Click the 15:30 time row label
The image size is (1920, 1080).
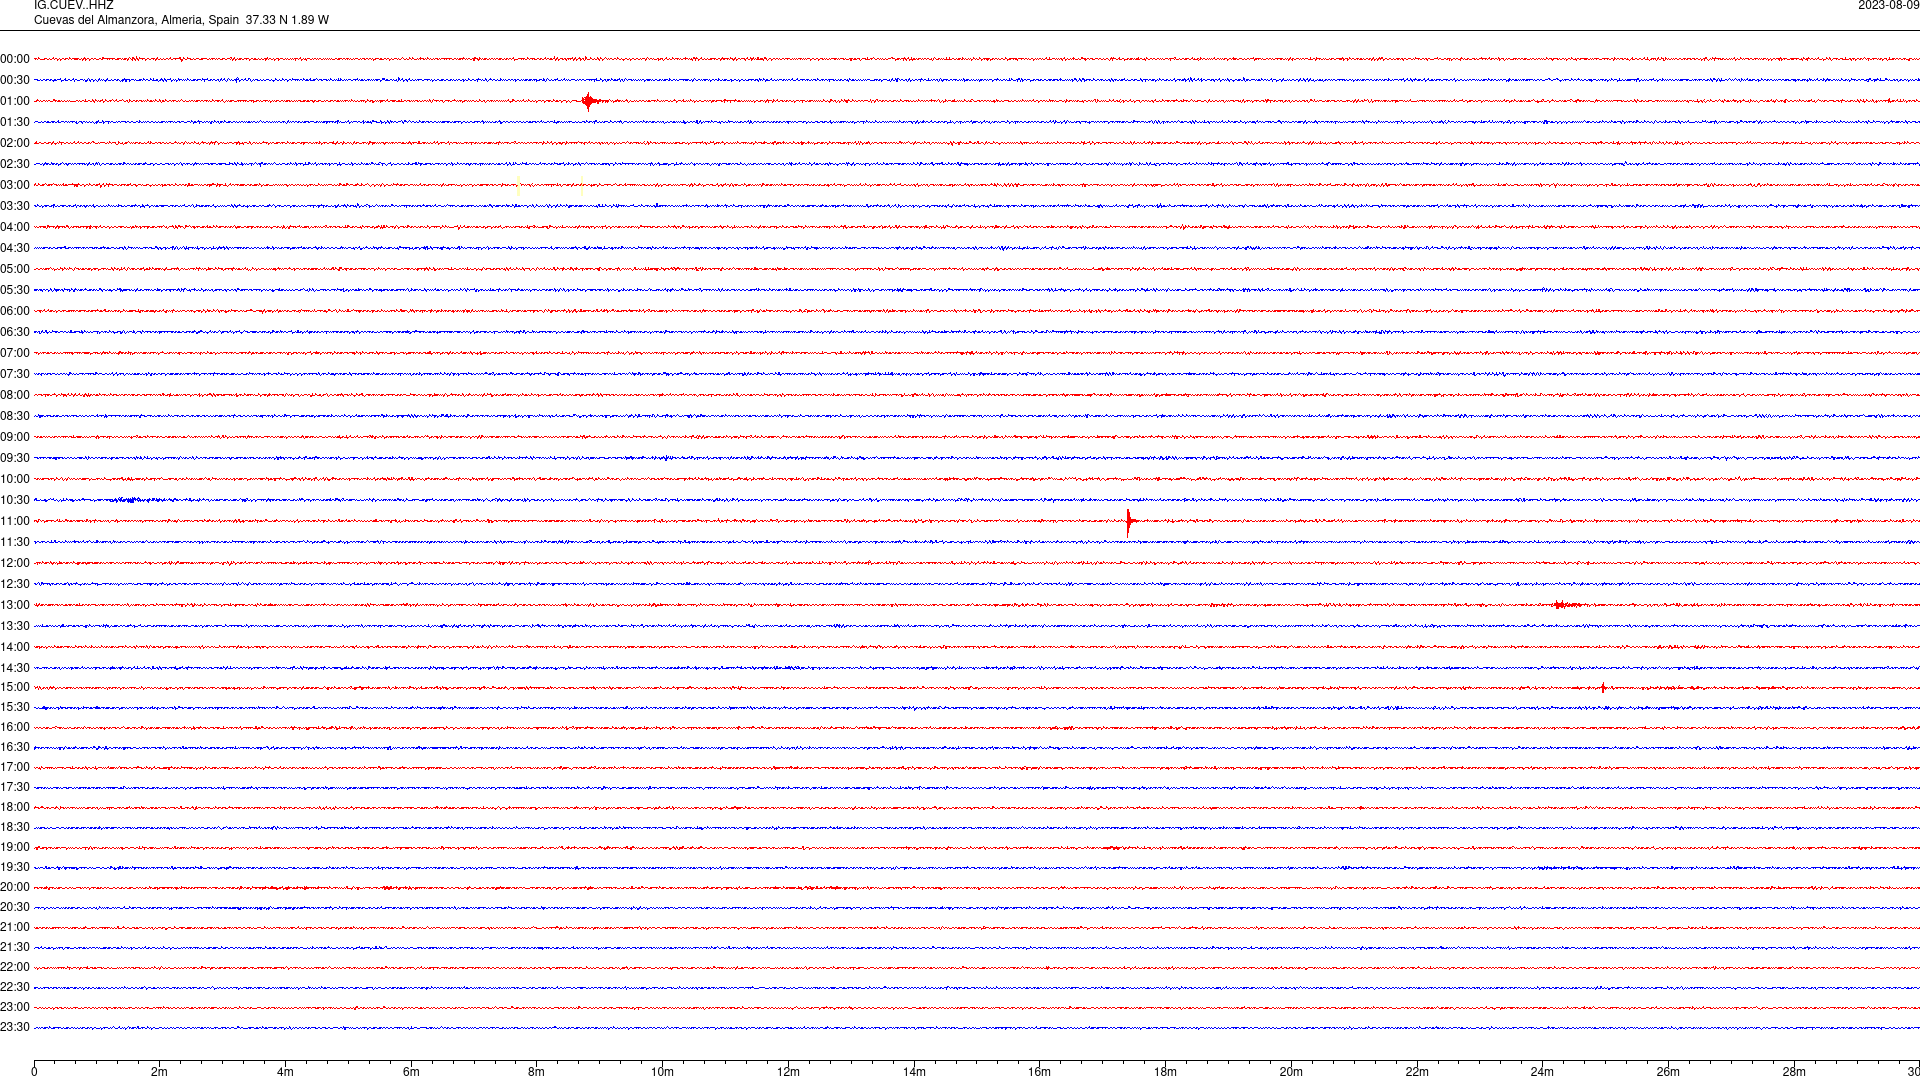point(15,707)
